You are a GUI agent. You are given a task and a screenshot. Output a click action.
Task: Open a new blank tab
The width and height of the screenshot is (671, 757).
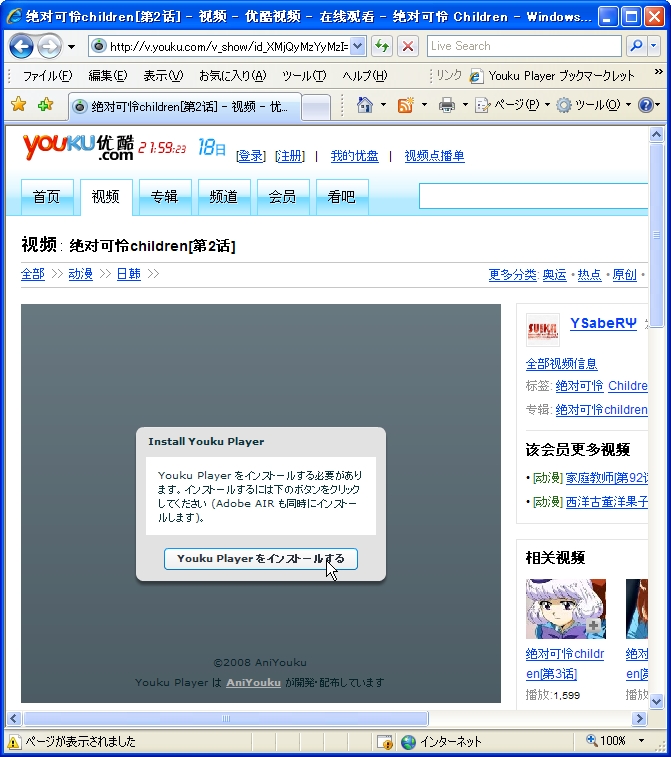[316, 107]
